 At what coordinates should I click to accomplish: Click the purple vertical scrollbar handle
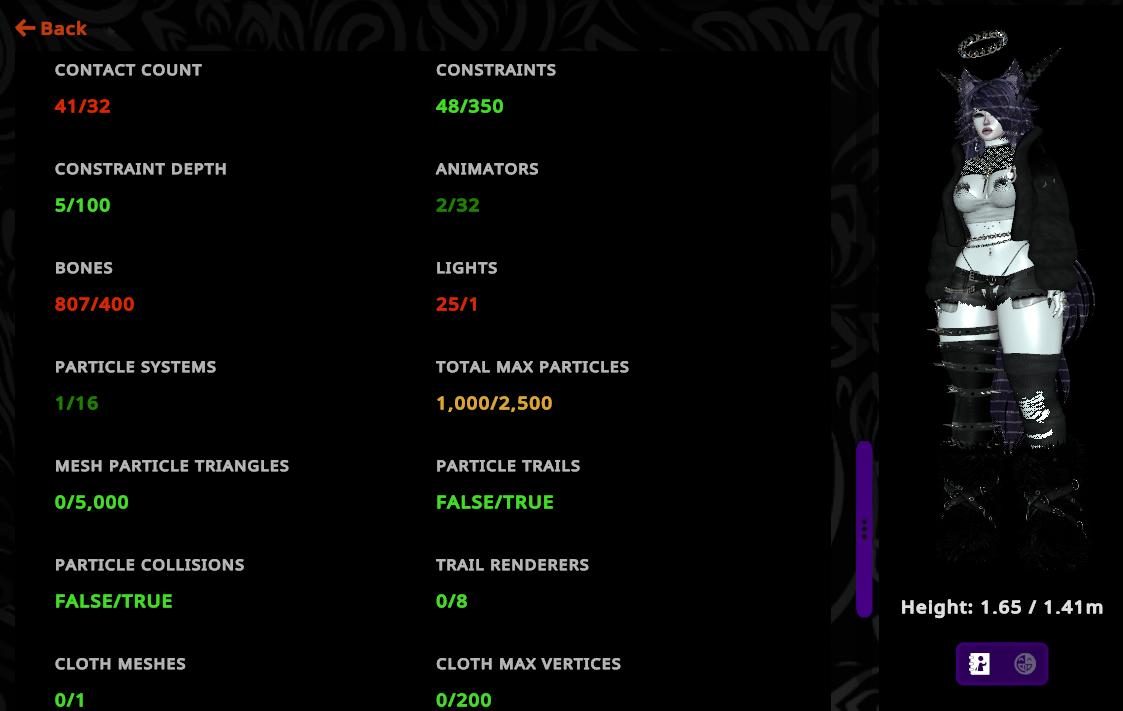[x=864, y=529]
